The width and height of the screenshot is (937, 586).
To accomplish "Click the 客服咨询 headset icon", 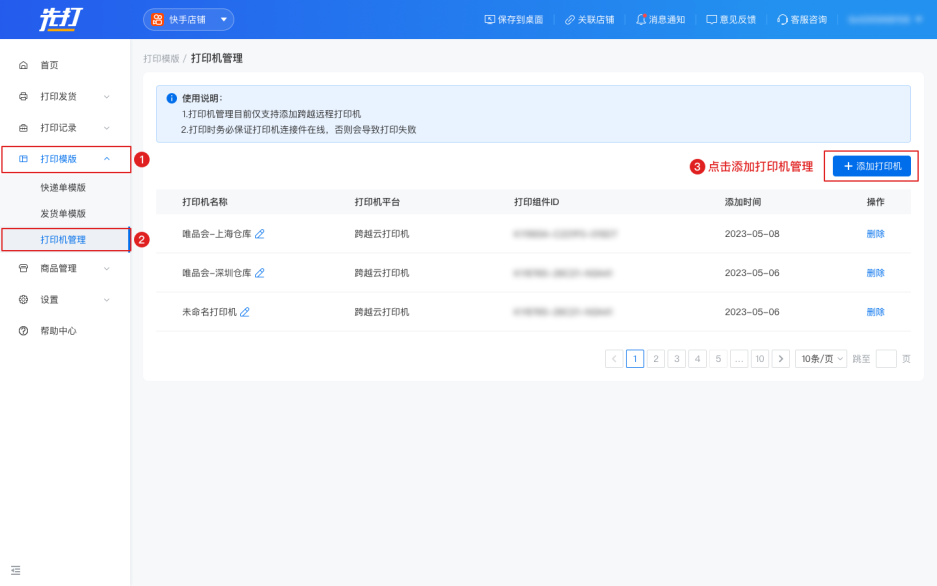I will tap(783, 19).
